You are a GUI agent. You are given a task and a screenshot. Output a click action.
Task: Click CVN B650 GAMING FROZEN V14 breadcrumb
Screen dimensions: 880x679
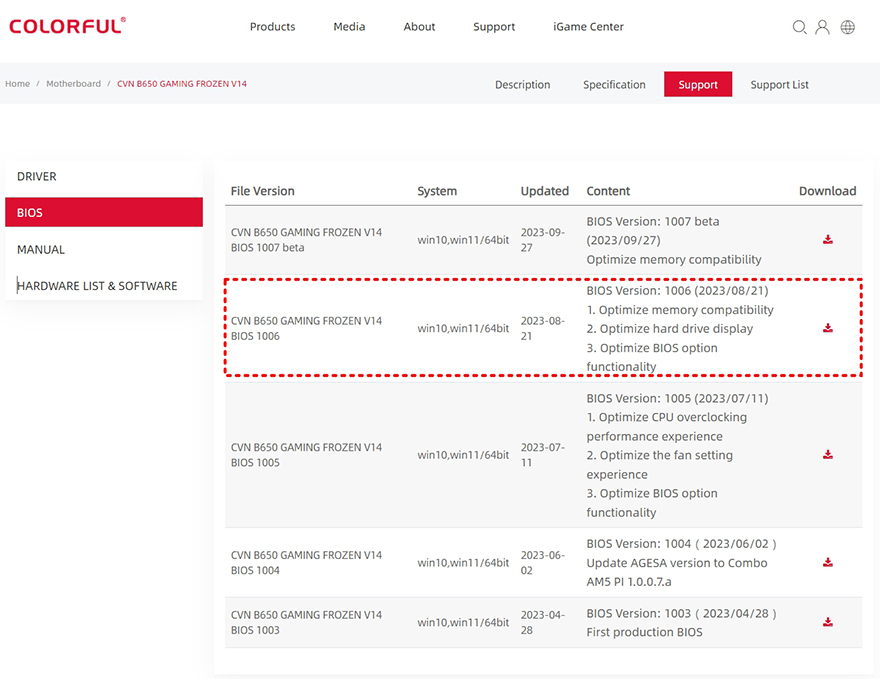coord(182,84)
